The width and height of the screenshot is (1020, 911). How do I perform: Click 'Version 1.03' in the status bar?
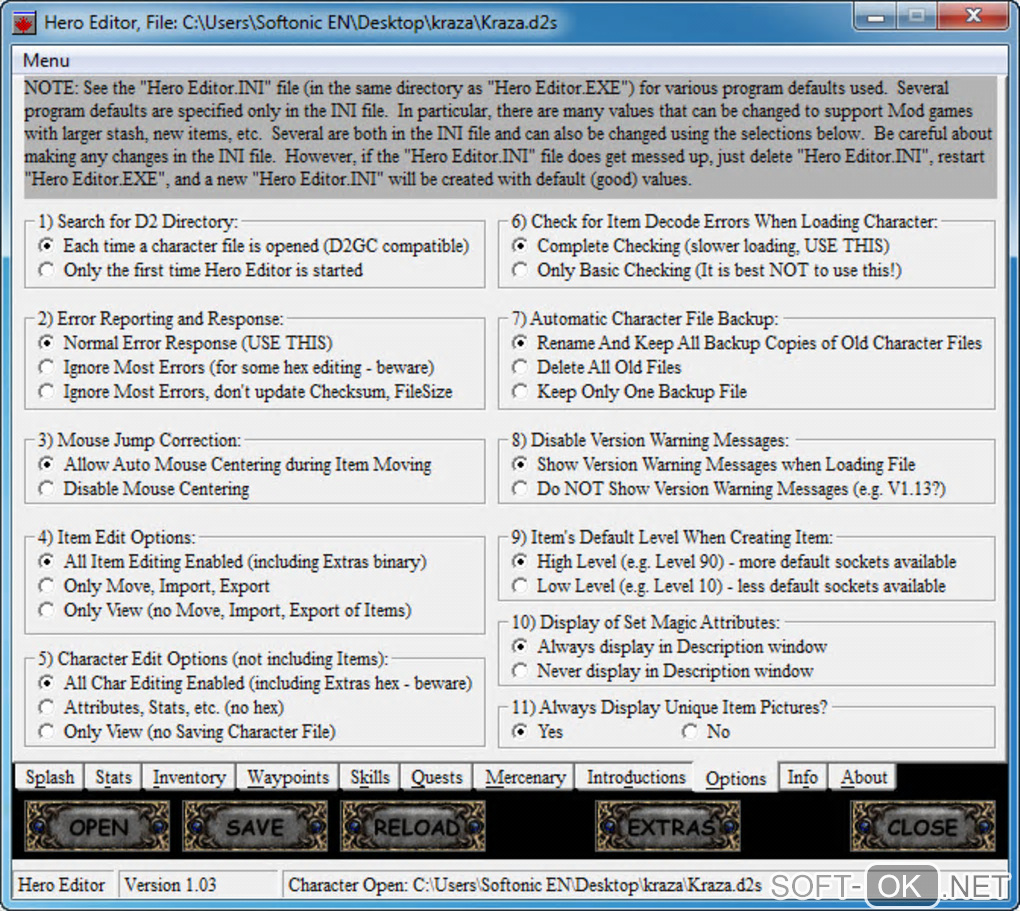170,885
